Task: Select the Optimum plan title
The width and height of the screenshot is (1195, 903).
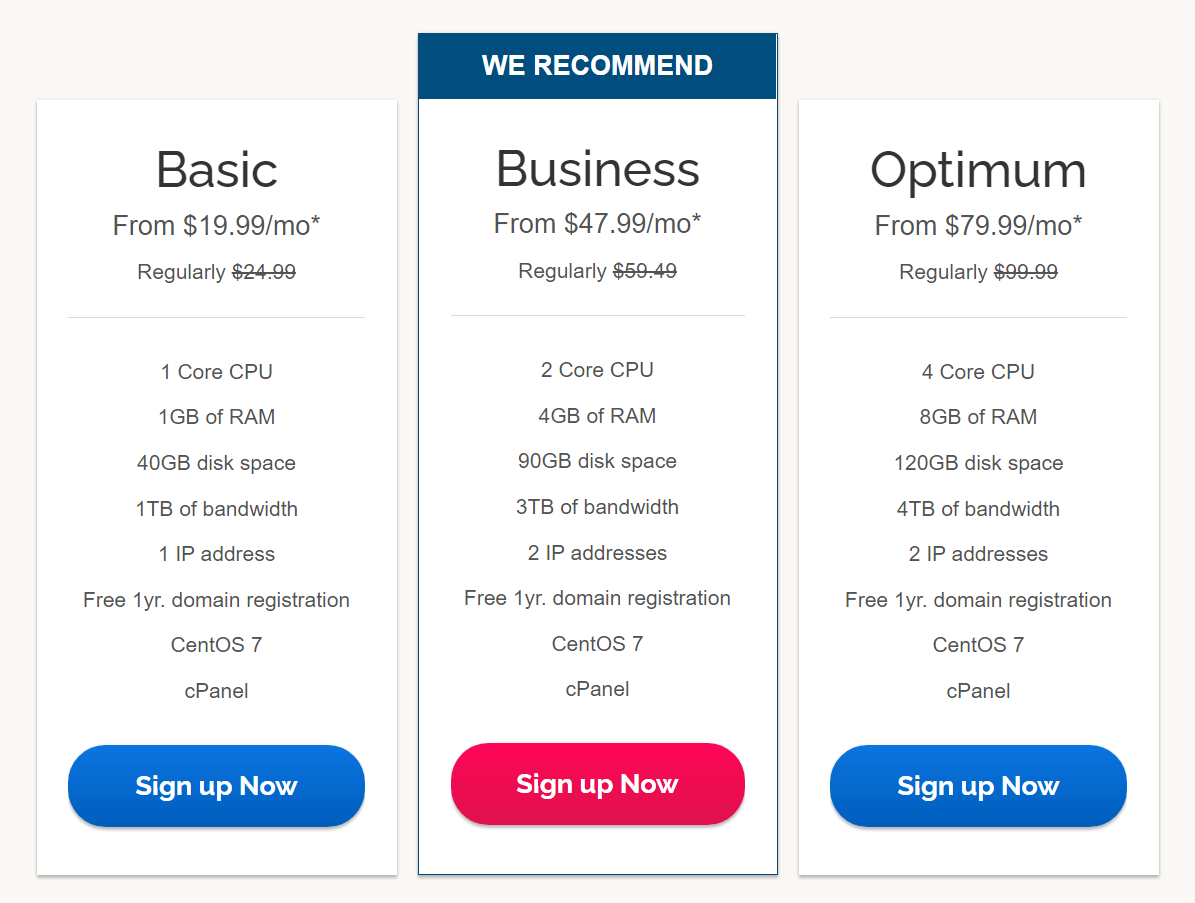Action: pos(977,170)
